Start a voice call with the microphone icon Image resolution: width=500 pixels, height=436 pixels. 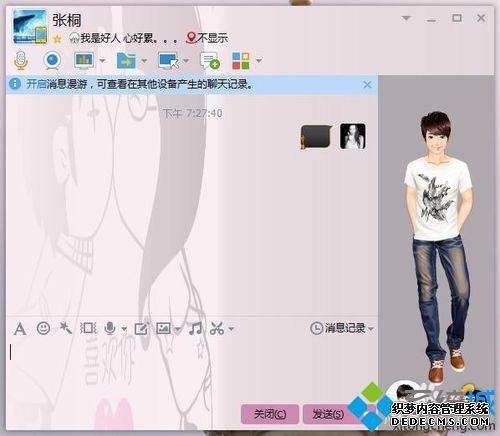tap(21, 61)
